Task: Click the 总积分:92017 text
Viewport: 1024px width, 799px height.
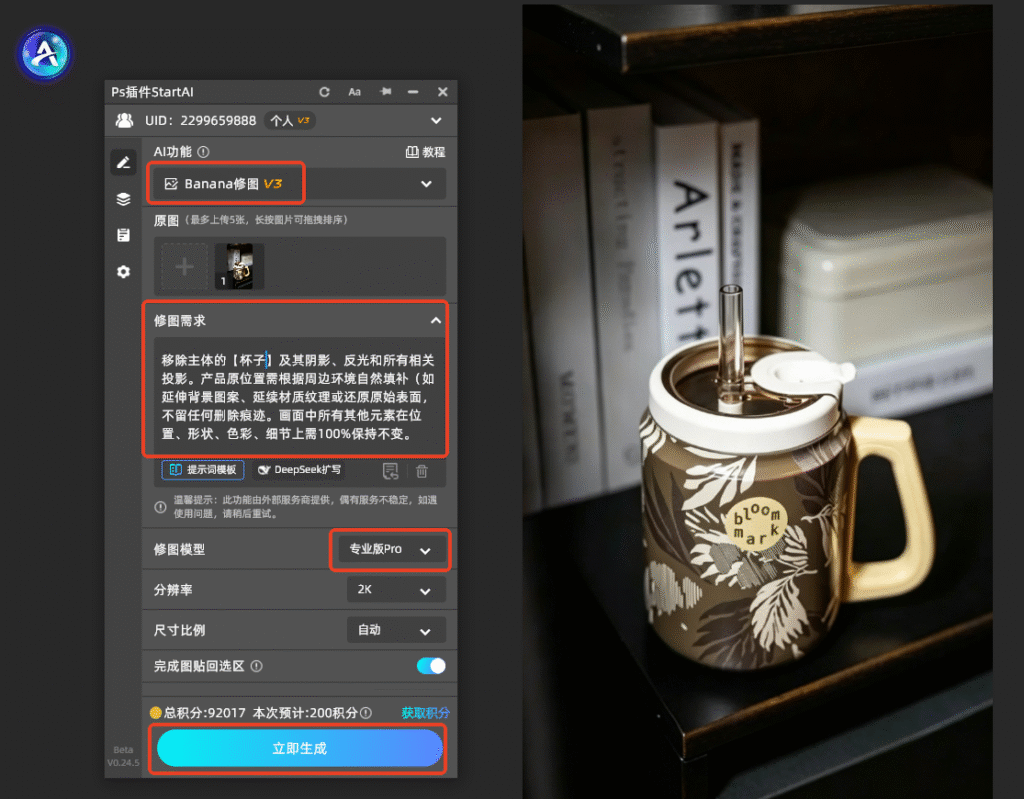Action: pyautogui.click(x=204, y=713)
